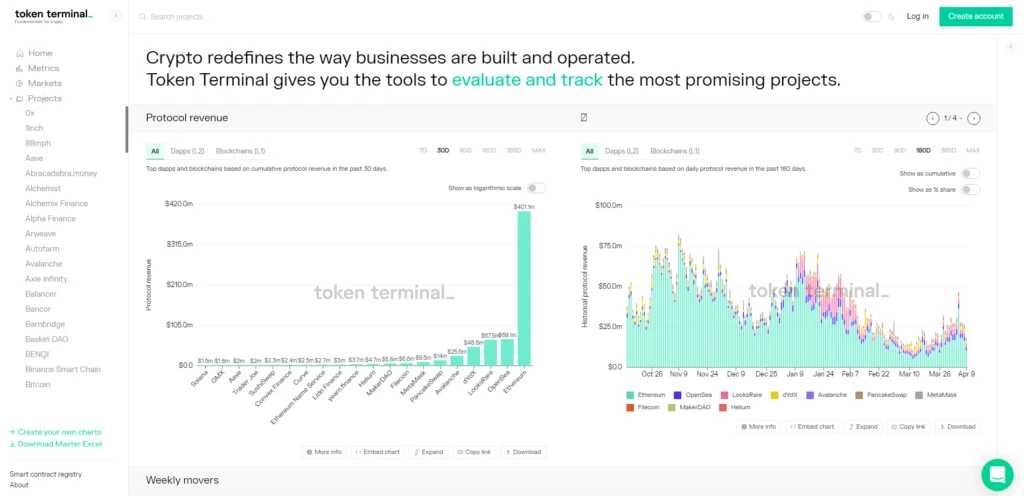Open the chat support bubble
The image size is (1024, 496).
pos(997,474)
